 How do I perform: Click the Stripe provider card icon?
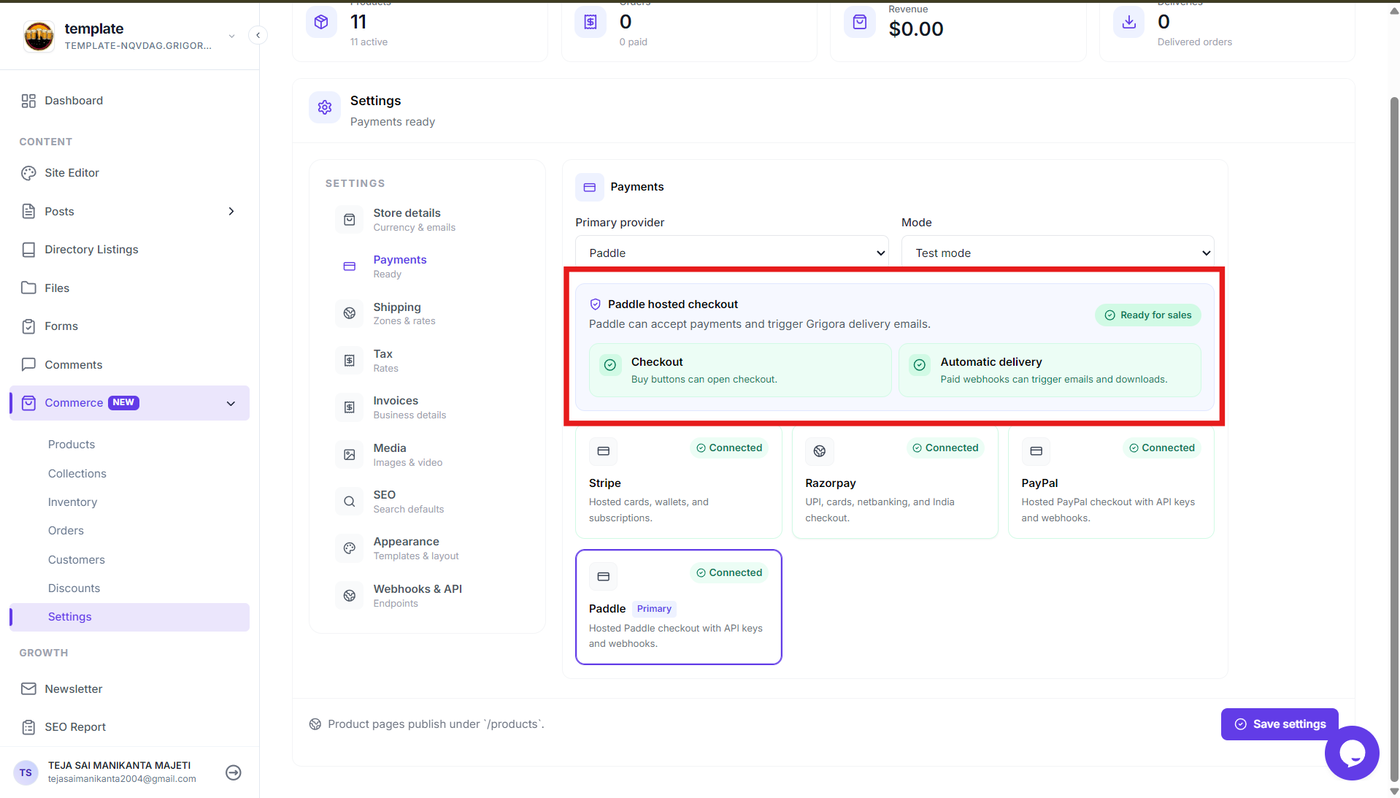pos(603,451)
